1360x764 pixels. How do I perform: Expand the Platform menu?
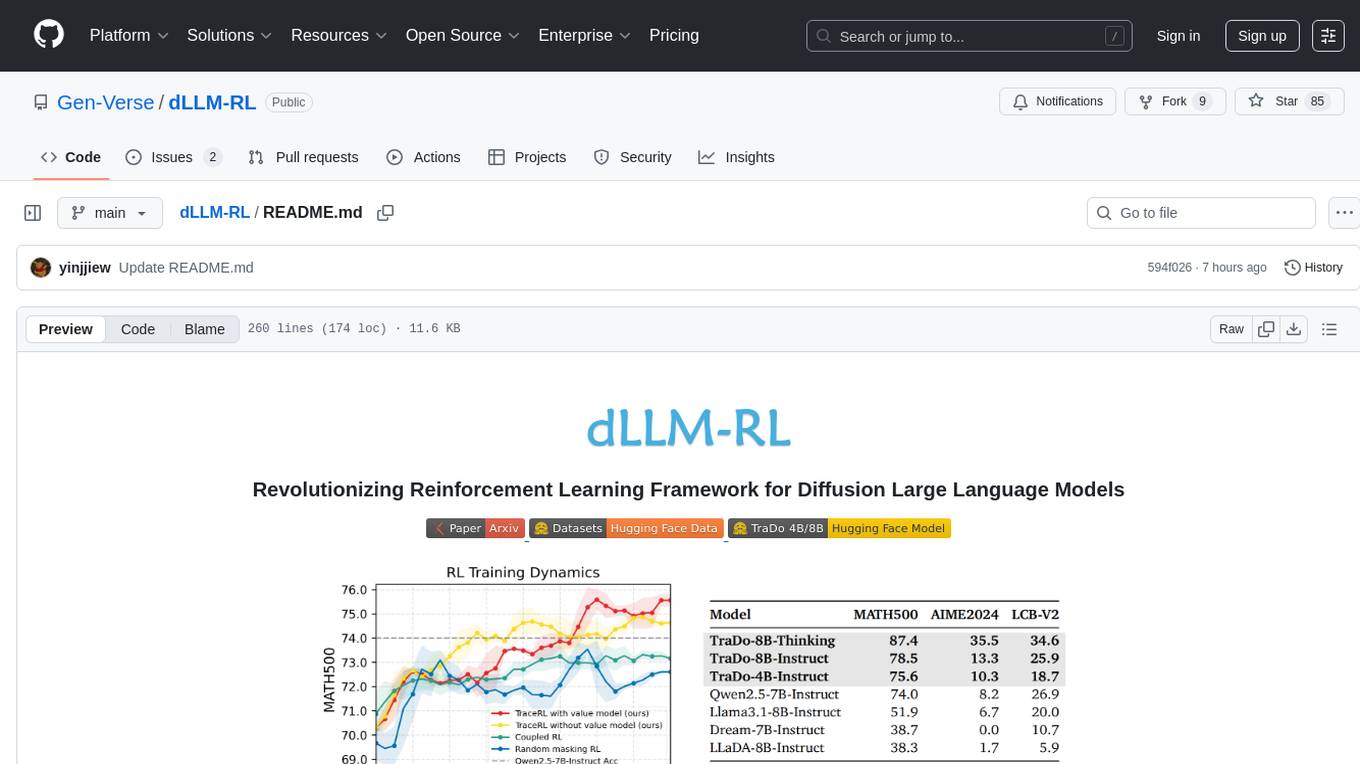pyautogui.click(x=129, y=35)
